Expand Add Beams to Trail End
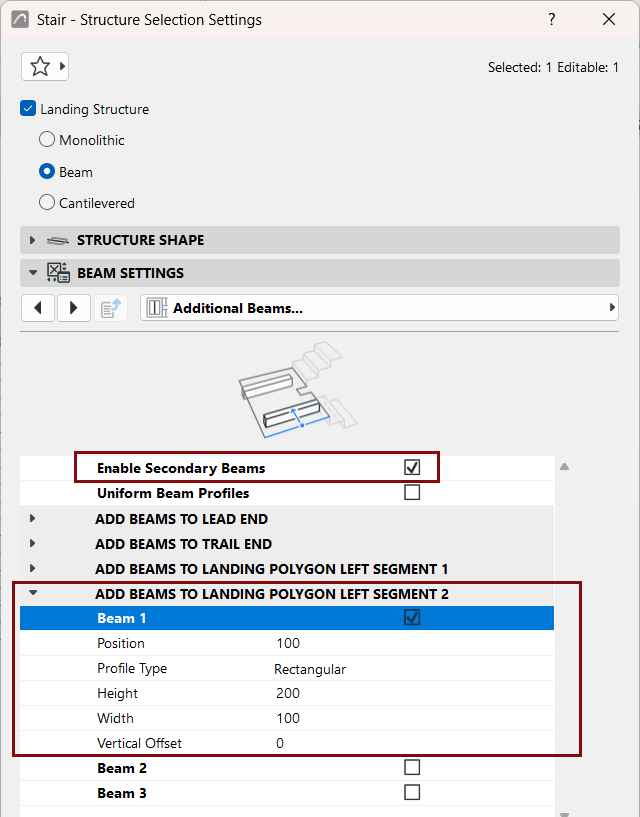Screen dimensions: 640x817 (x=32, y=543)
